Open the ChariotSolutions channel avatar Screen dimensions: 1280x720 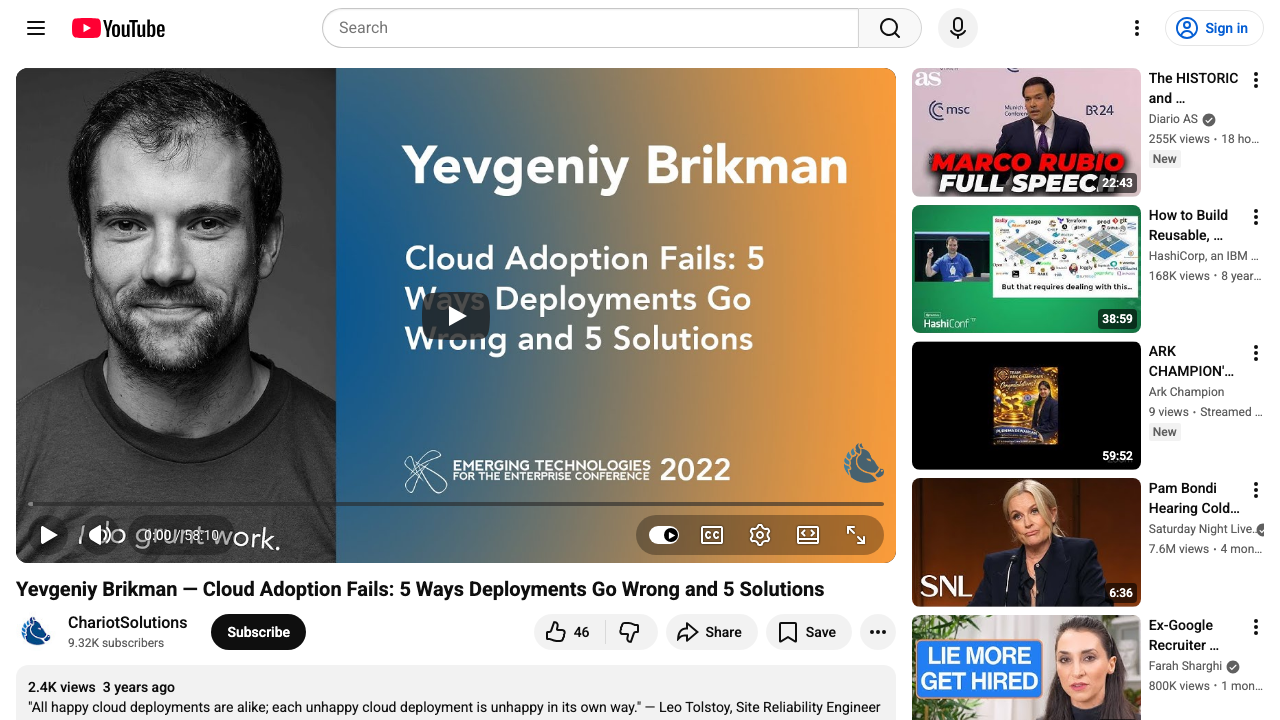click(x=37, y=632)
